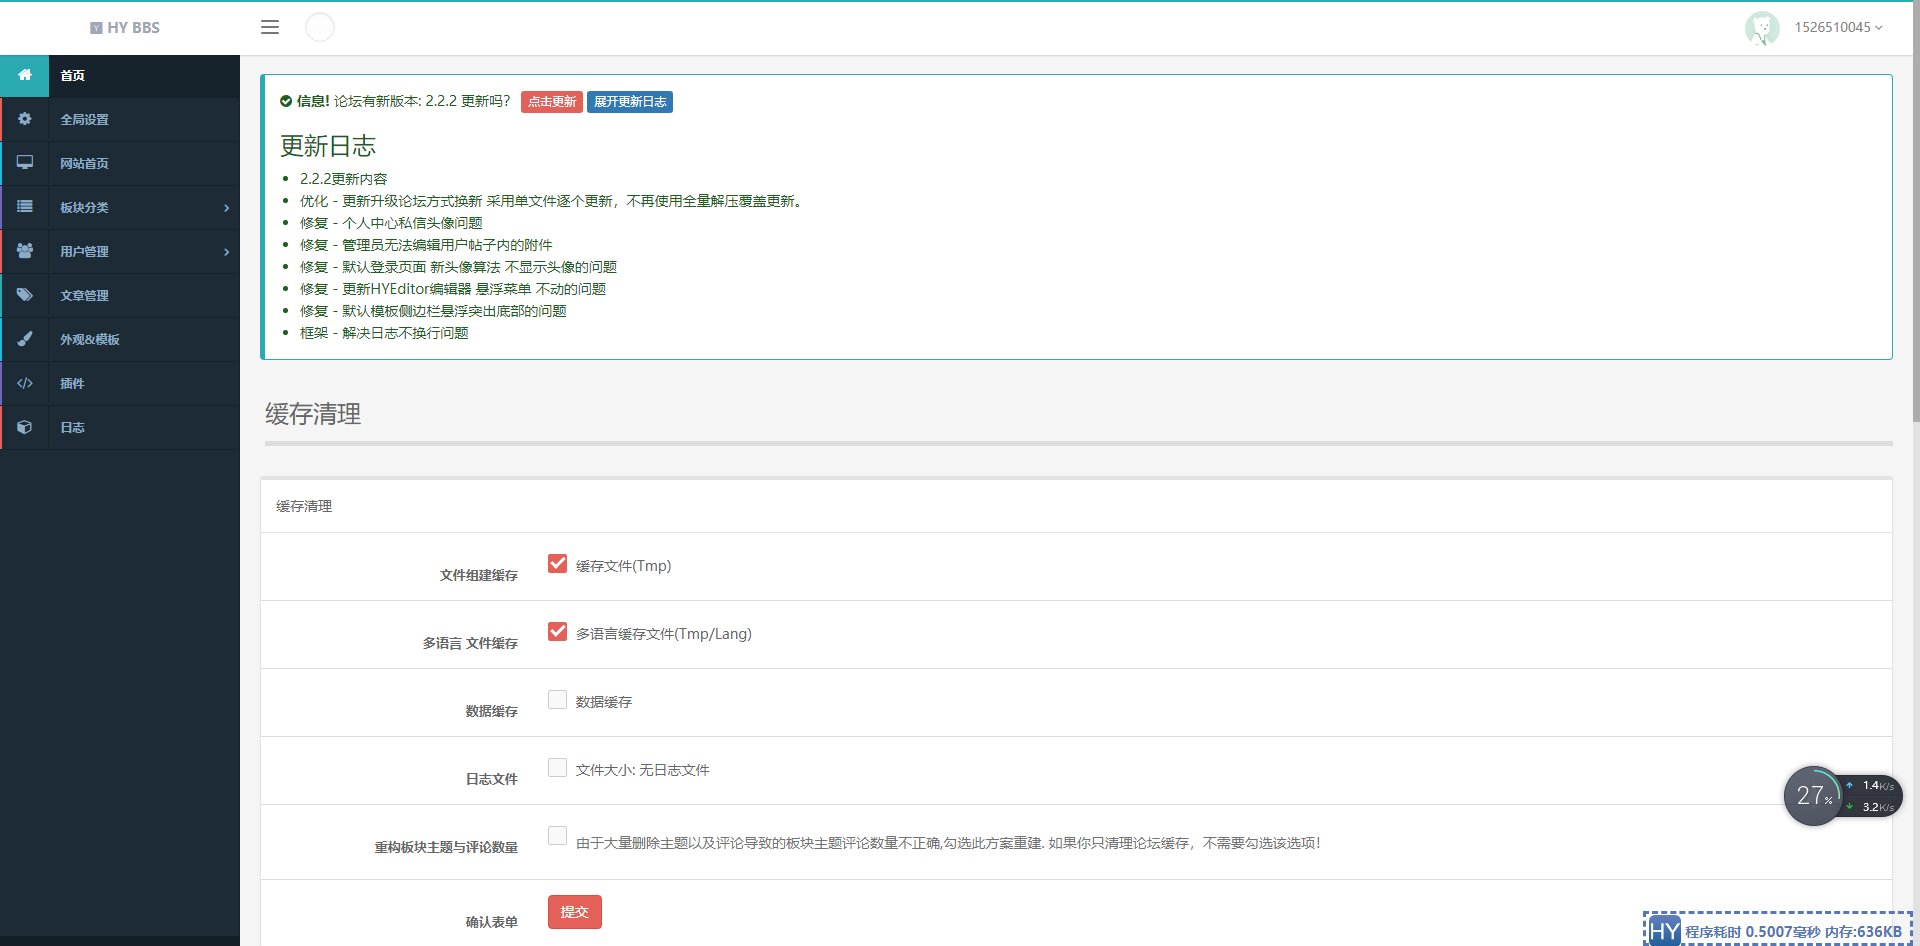Uncheck the 缓存文件(Tmp) checkbox
This screenshot has width=1920, height=946.
(x=558, y=564)
